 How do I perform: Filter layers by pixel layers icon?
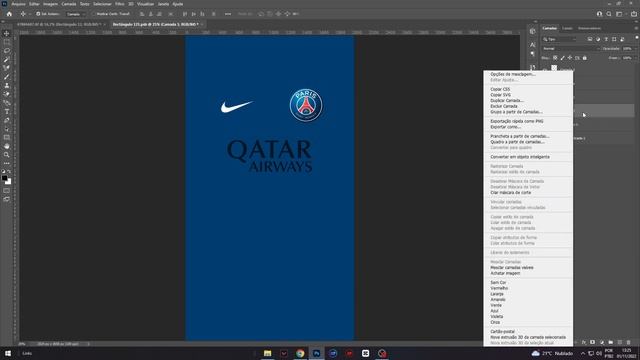click(590, 39)
